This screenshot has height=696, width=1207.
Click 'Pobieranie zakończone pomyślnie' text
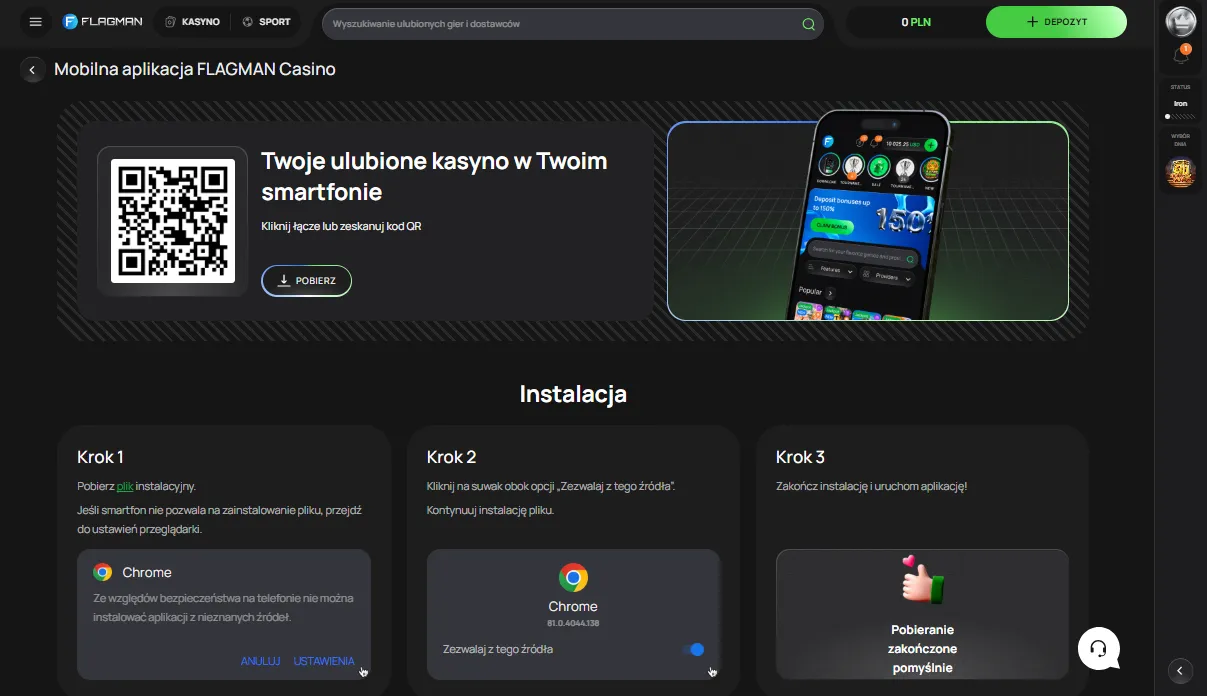coord(923,649)
